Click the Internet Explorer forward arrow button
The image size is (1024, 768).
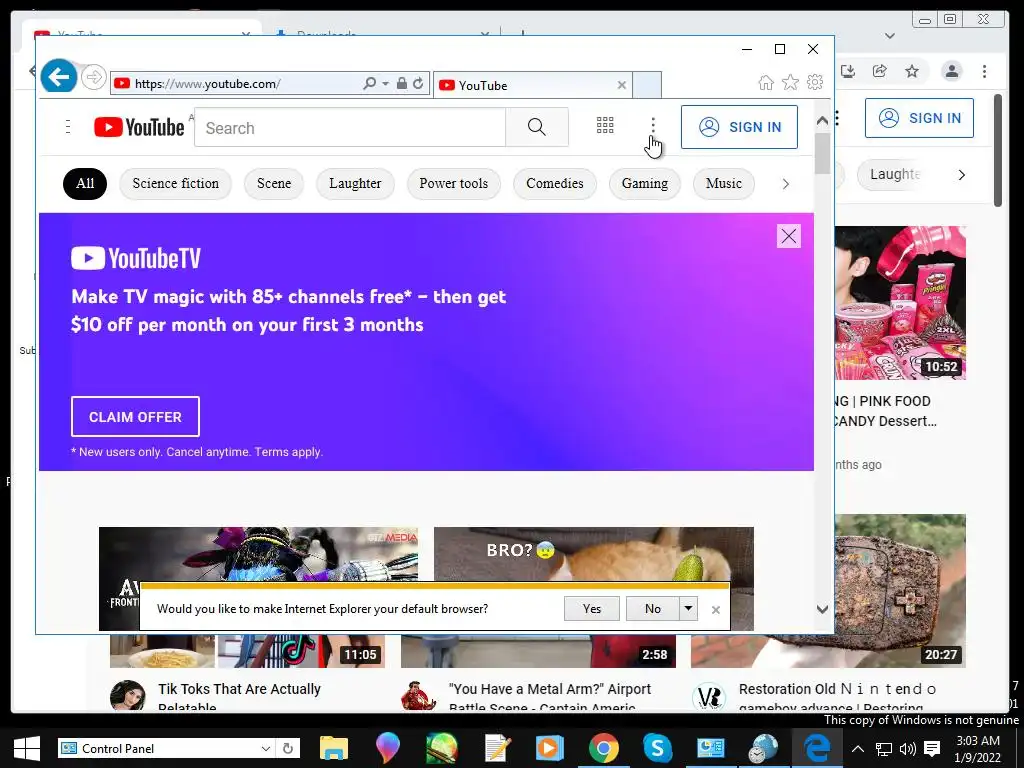(94, 78)
